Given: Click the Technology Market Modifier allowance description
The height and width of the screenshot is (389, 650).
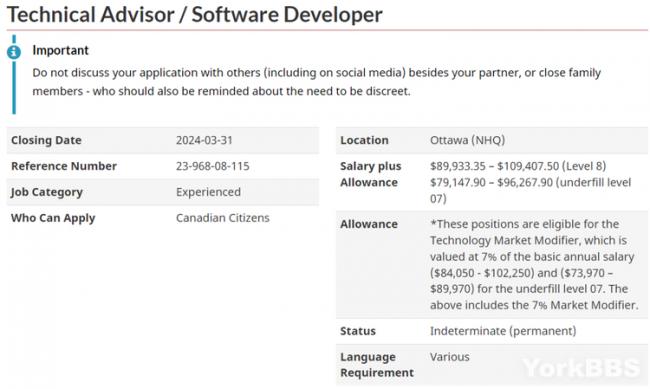Looking at the screenshot, I should point(534,265).
